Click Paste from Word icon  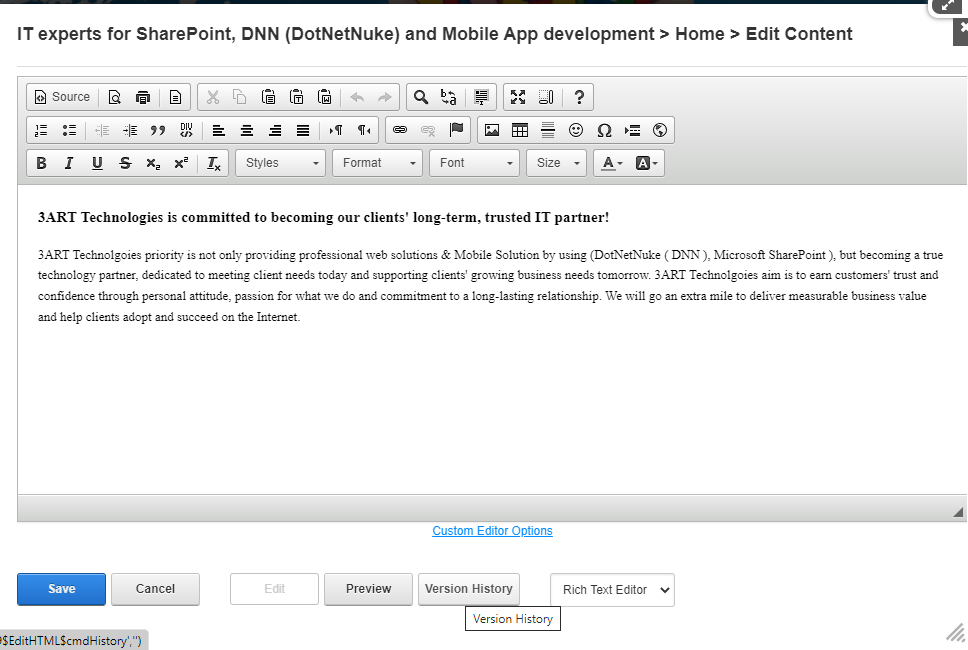tap(325, 97)
